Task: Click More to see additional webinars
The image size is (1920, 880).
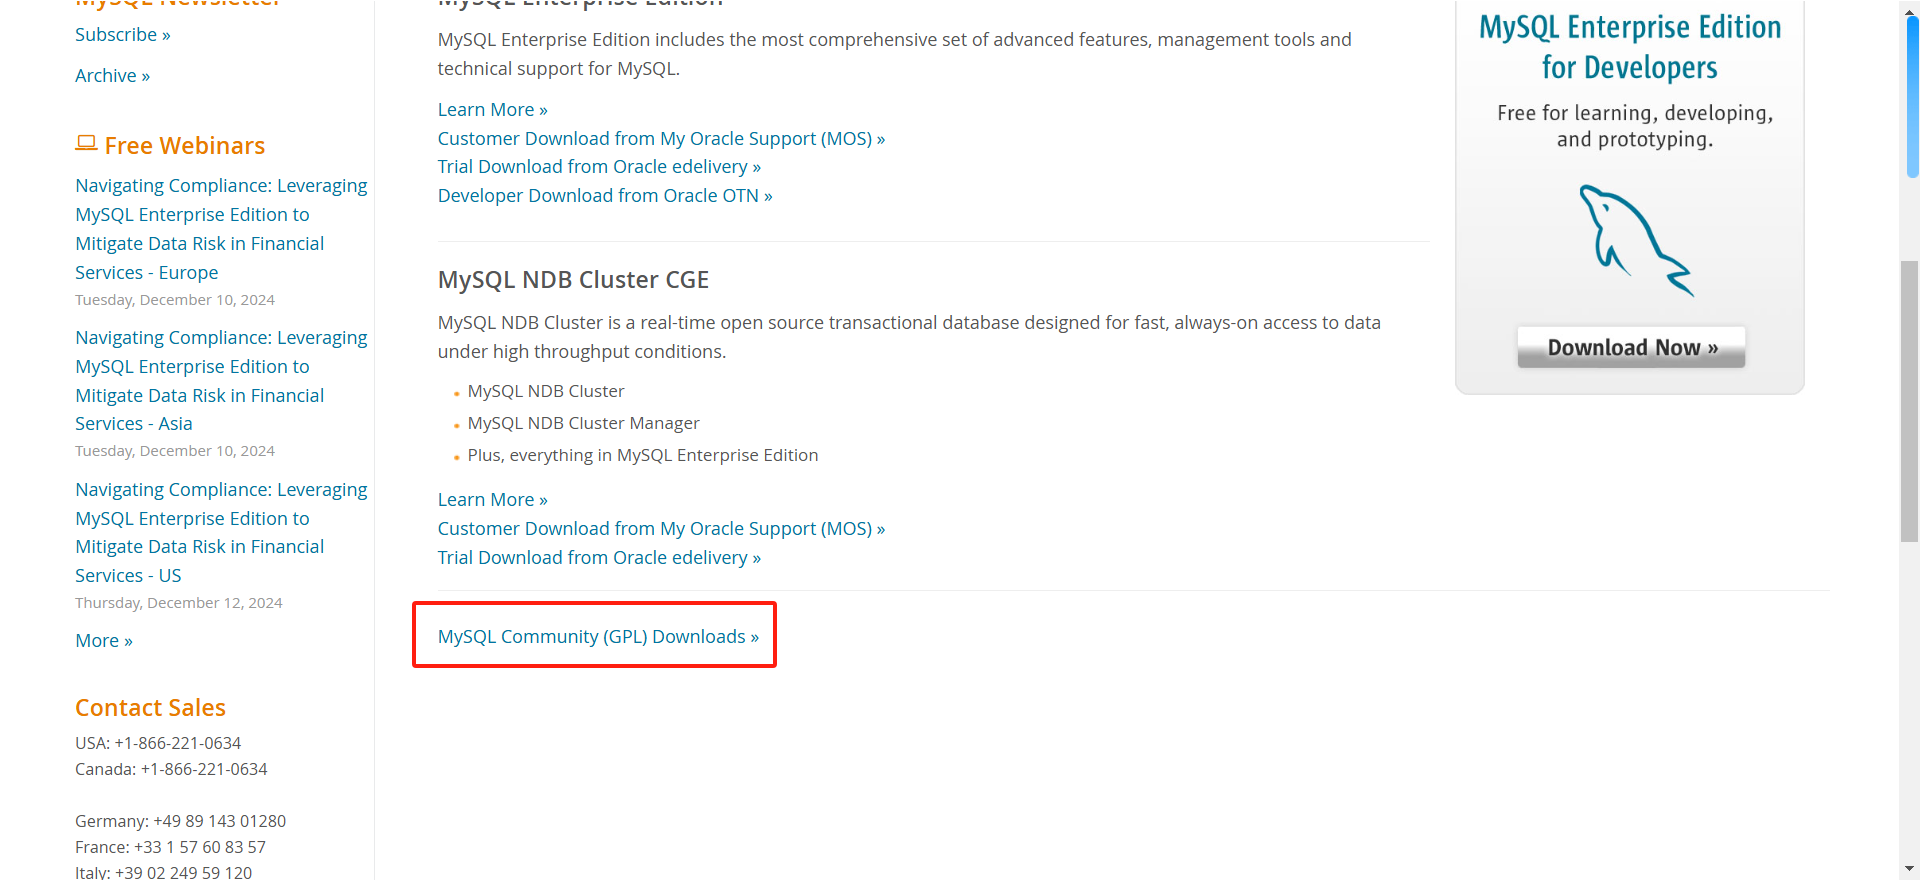Action: click(103, 640)
